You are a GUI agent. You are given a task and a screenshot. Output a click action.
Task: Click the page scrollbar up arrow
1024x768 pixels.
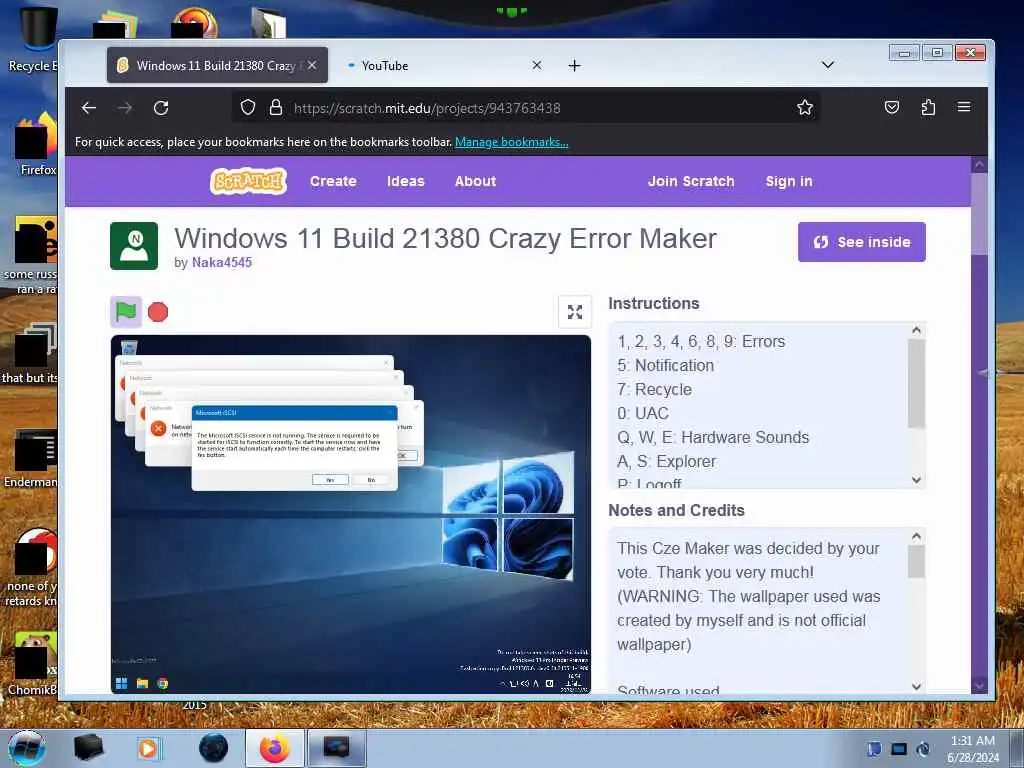979,165
